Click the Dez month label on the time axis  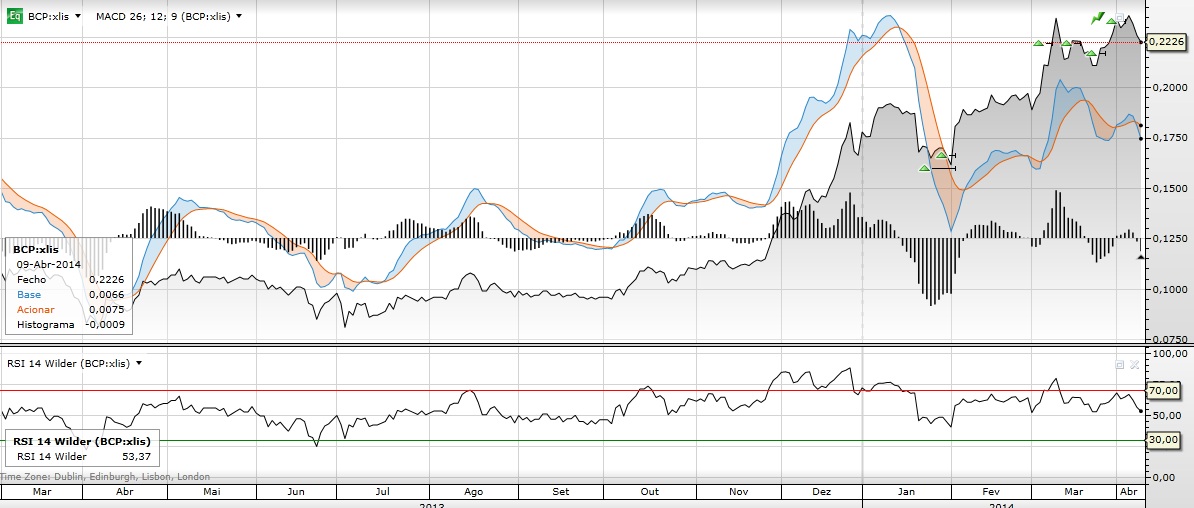[x=822, y=492]
